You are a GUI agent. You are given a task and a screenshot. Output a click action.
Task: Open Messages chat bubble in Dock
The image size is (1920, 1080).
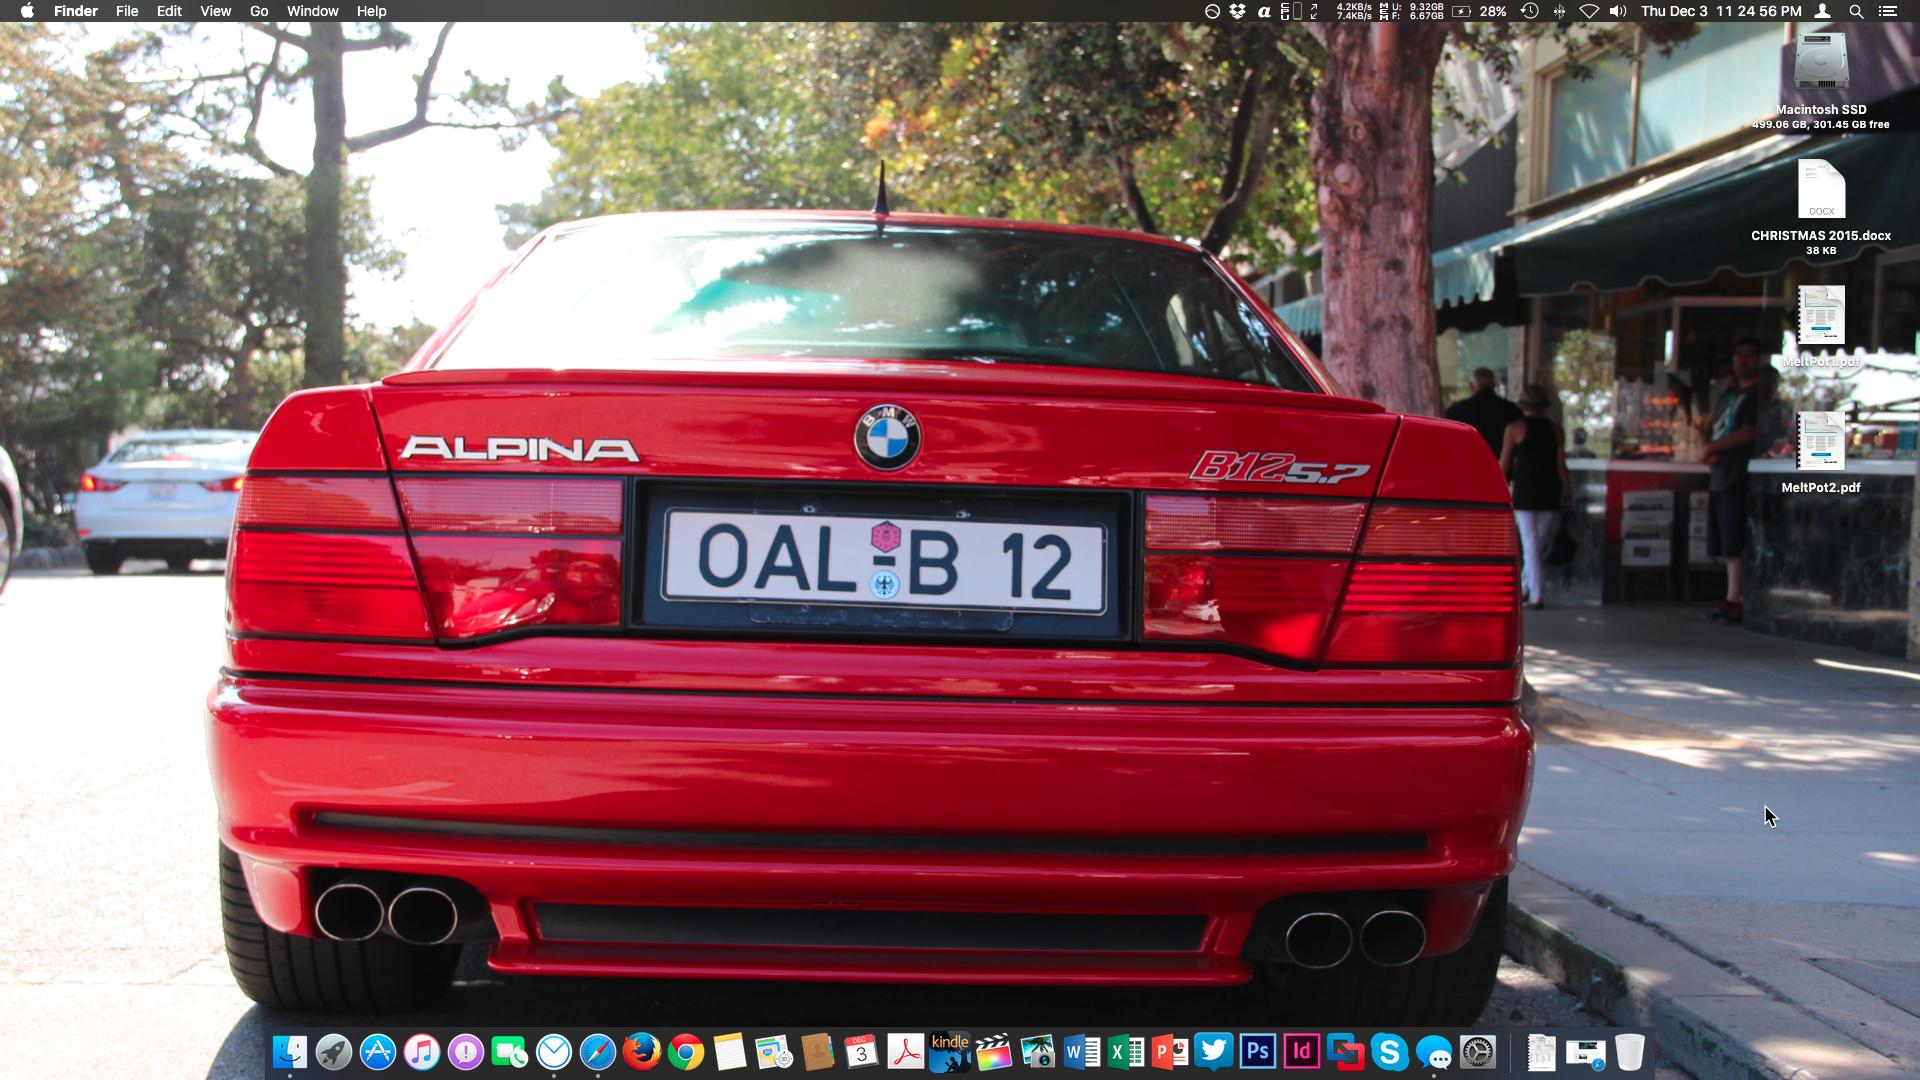(x=1434, y=1052)
